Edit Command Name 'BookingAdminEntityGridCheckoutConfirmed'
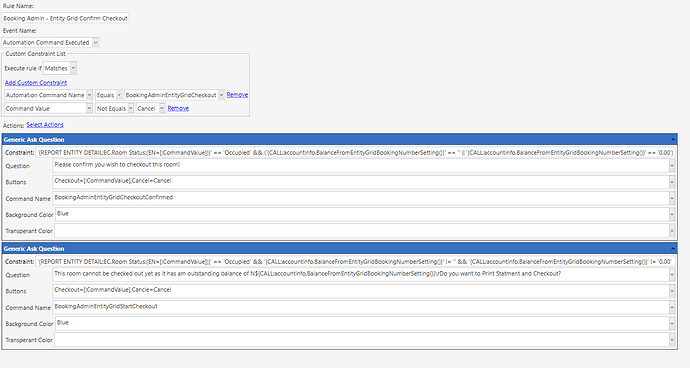690x368 pixels. (x=360, y=199)
